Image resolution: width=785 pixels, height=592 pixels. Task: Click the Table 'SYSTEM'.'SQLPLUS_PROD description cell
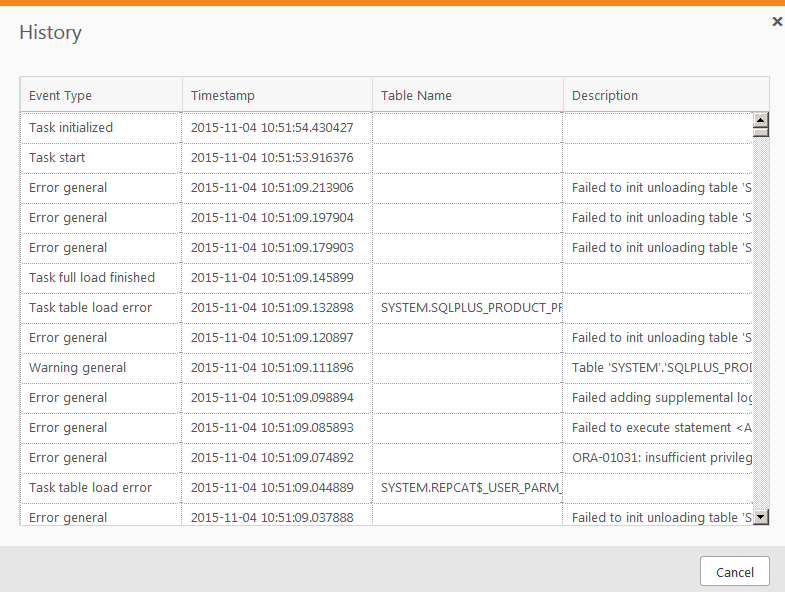coord(660,368)
